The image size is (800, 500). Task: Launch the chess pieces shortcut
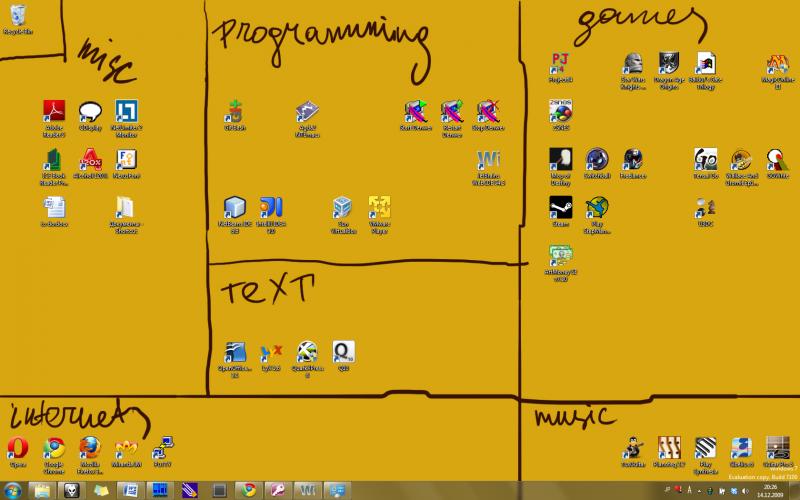[706, 208]
